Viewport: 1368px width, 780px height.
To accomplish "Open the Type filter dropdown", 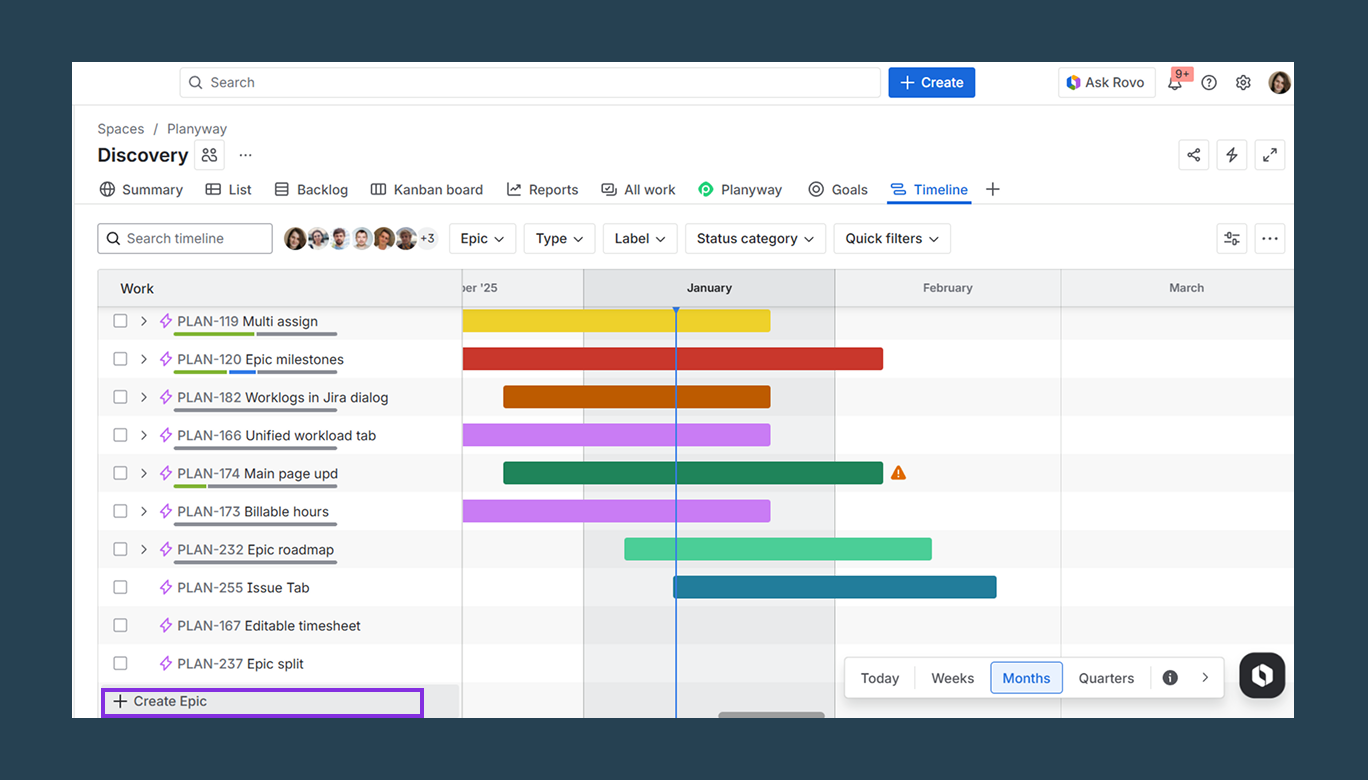I will 559,239.
